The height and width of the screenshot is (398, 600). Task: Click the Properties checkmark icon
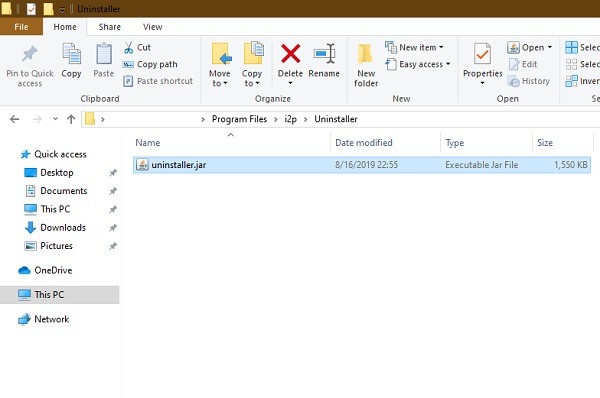482,54
